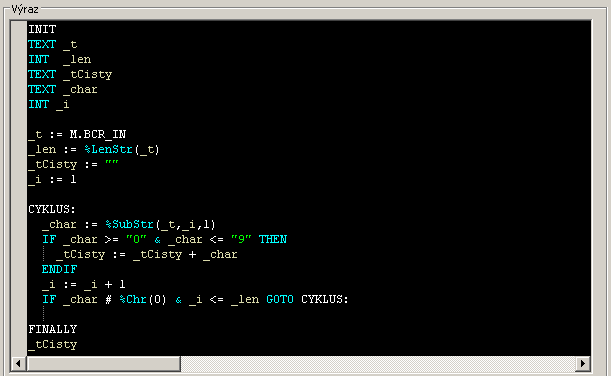The width and height of the screenshot is (611, 376).
Task: Place cursor on TEXT _t declaration
Action: click(53, 44)
